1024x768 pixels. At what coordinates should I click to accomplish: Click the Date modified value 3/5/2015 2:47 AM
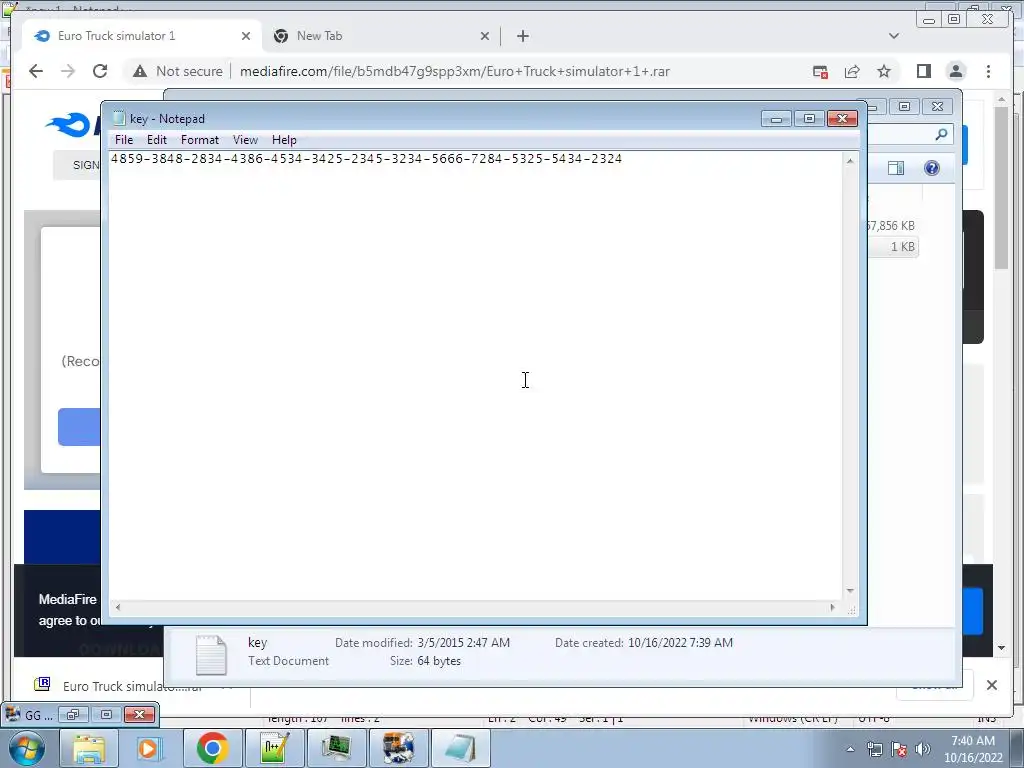(x=464, y=643)
